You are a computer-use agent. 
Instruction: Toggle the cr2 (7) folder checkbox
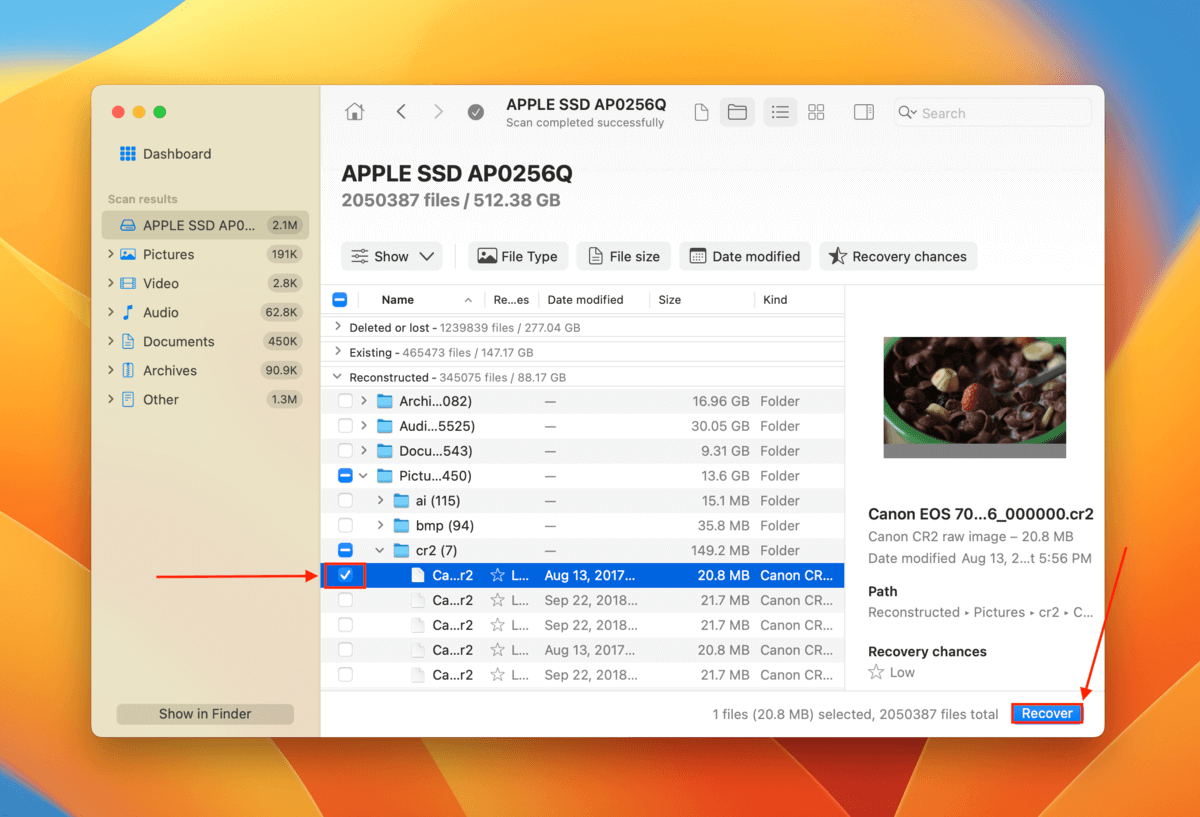click(345, 550)
